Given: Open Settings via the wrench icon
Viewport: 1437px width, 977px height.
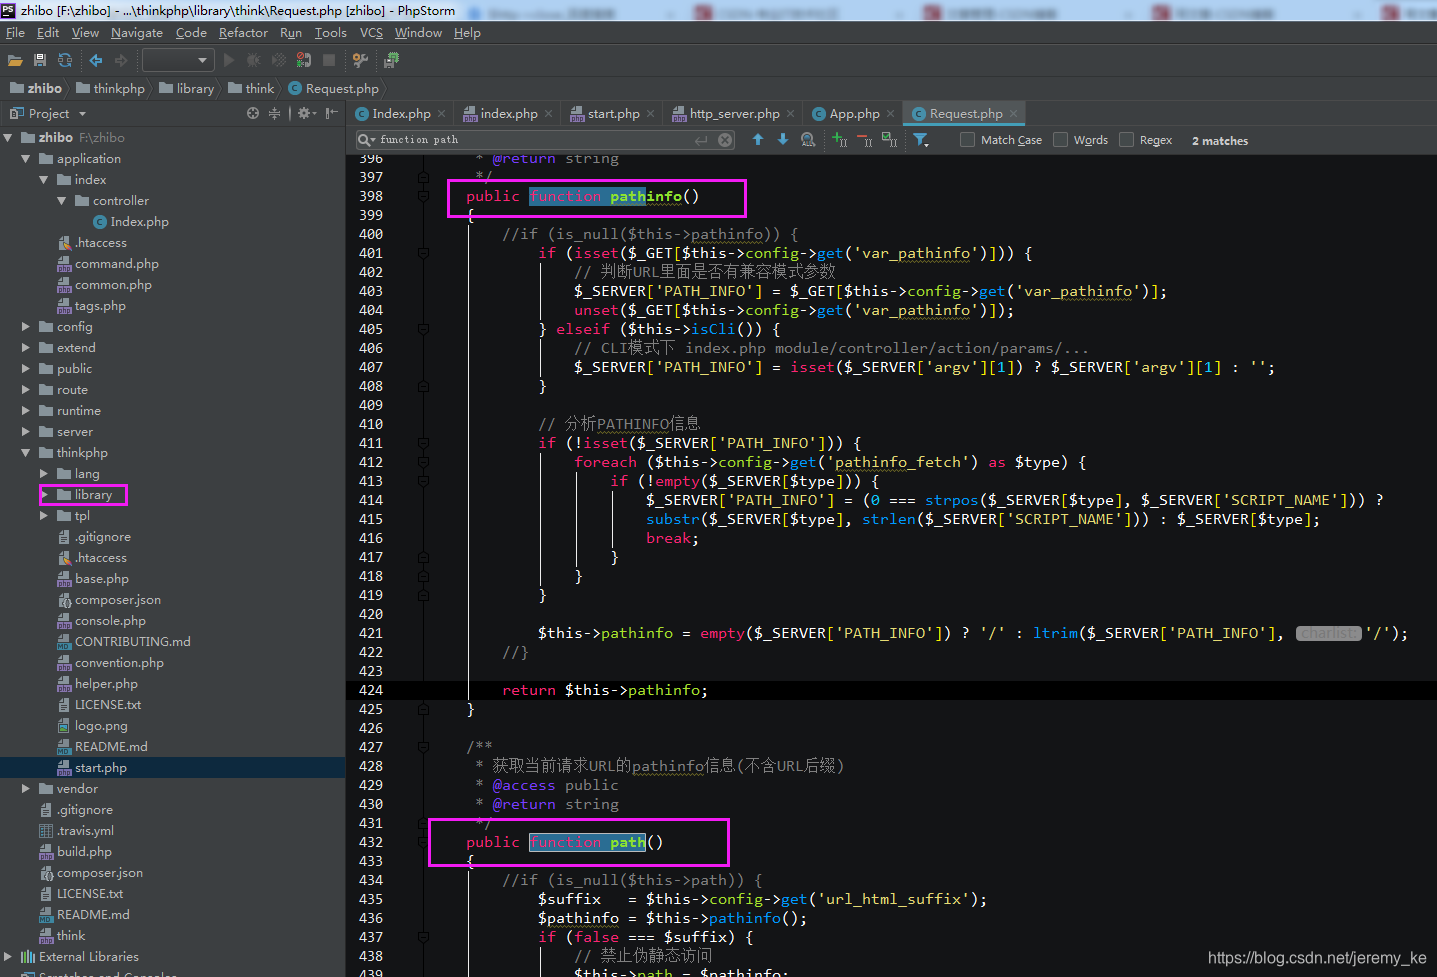Looking at the screenshot, I should point(361,60).
